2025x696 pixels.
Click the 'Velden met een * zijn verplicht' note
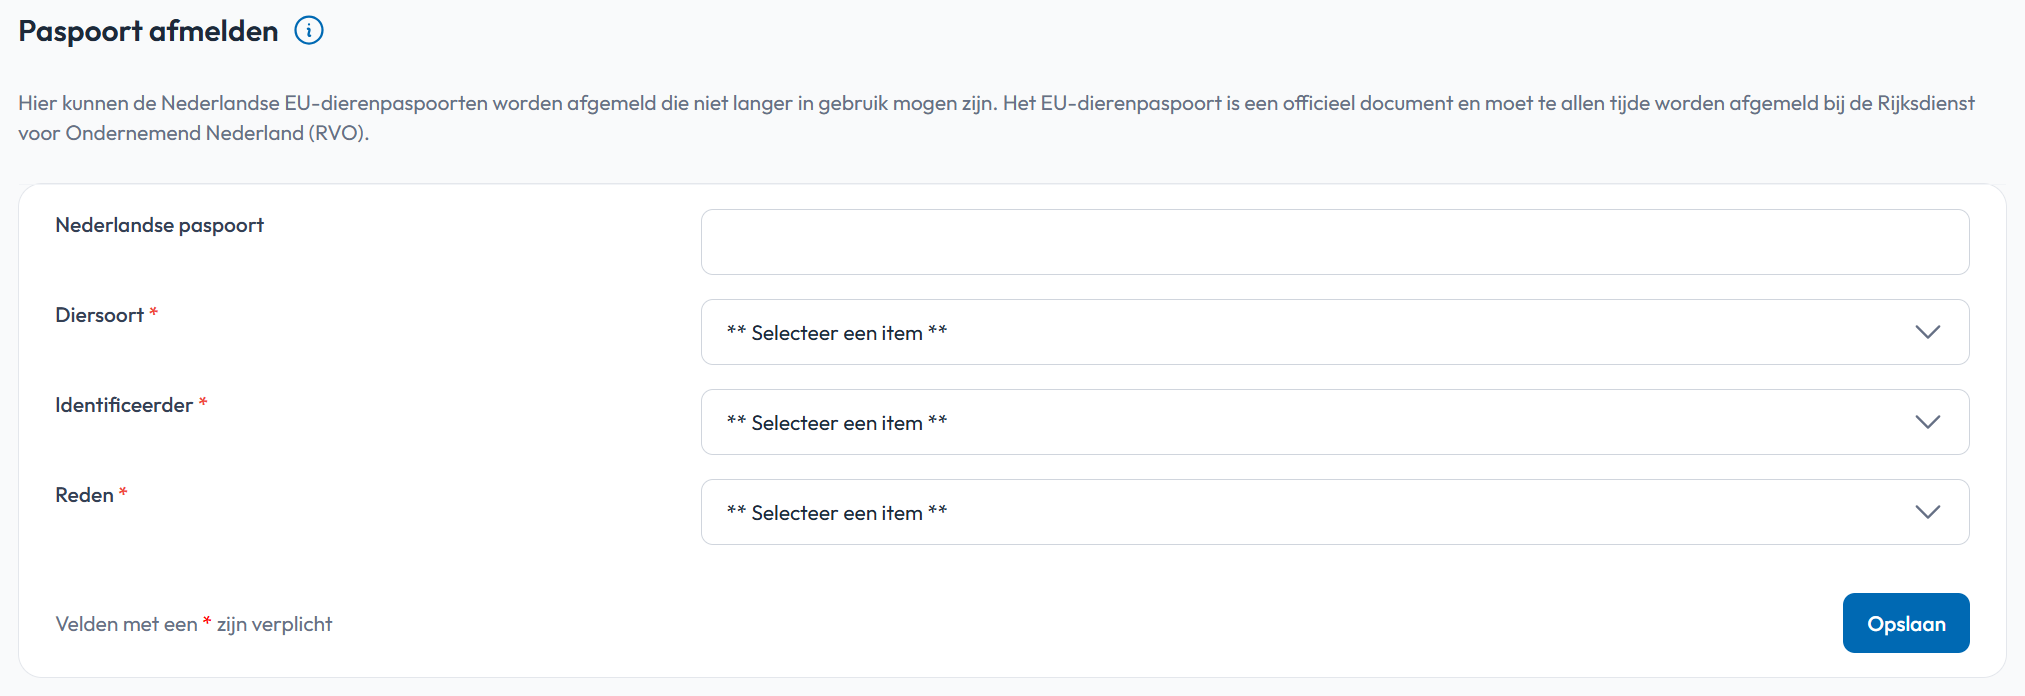pyautogui.click(x=194, y=624)
